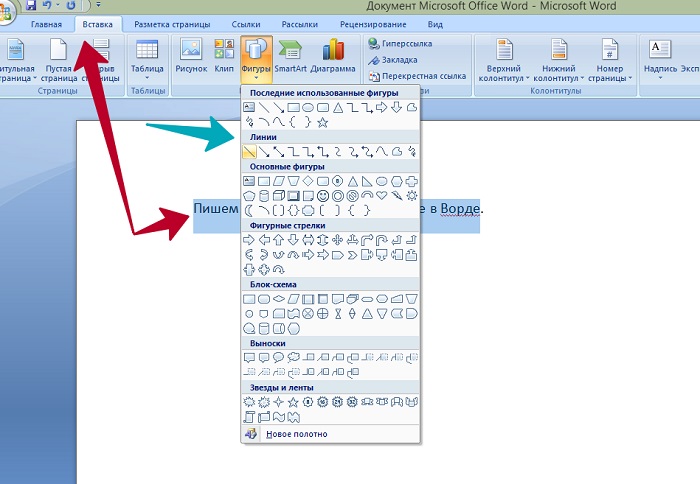
Task: Open the Номер страницы dropdown
Action: 610,60
